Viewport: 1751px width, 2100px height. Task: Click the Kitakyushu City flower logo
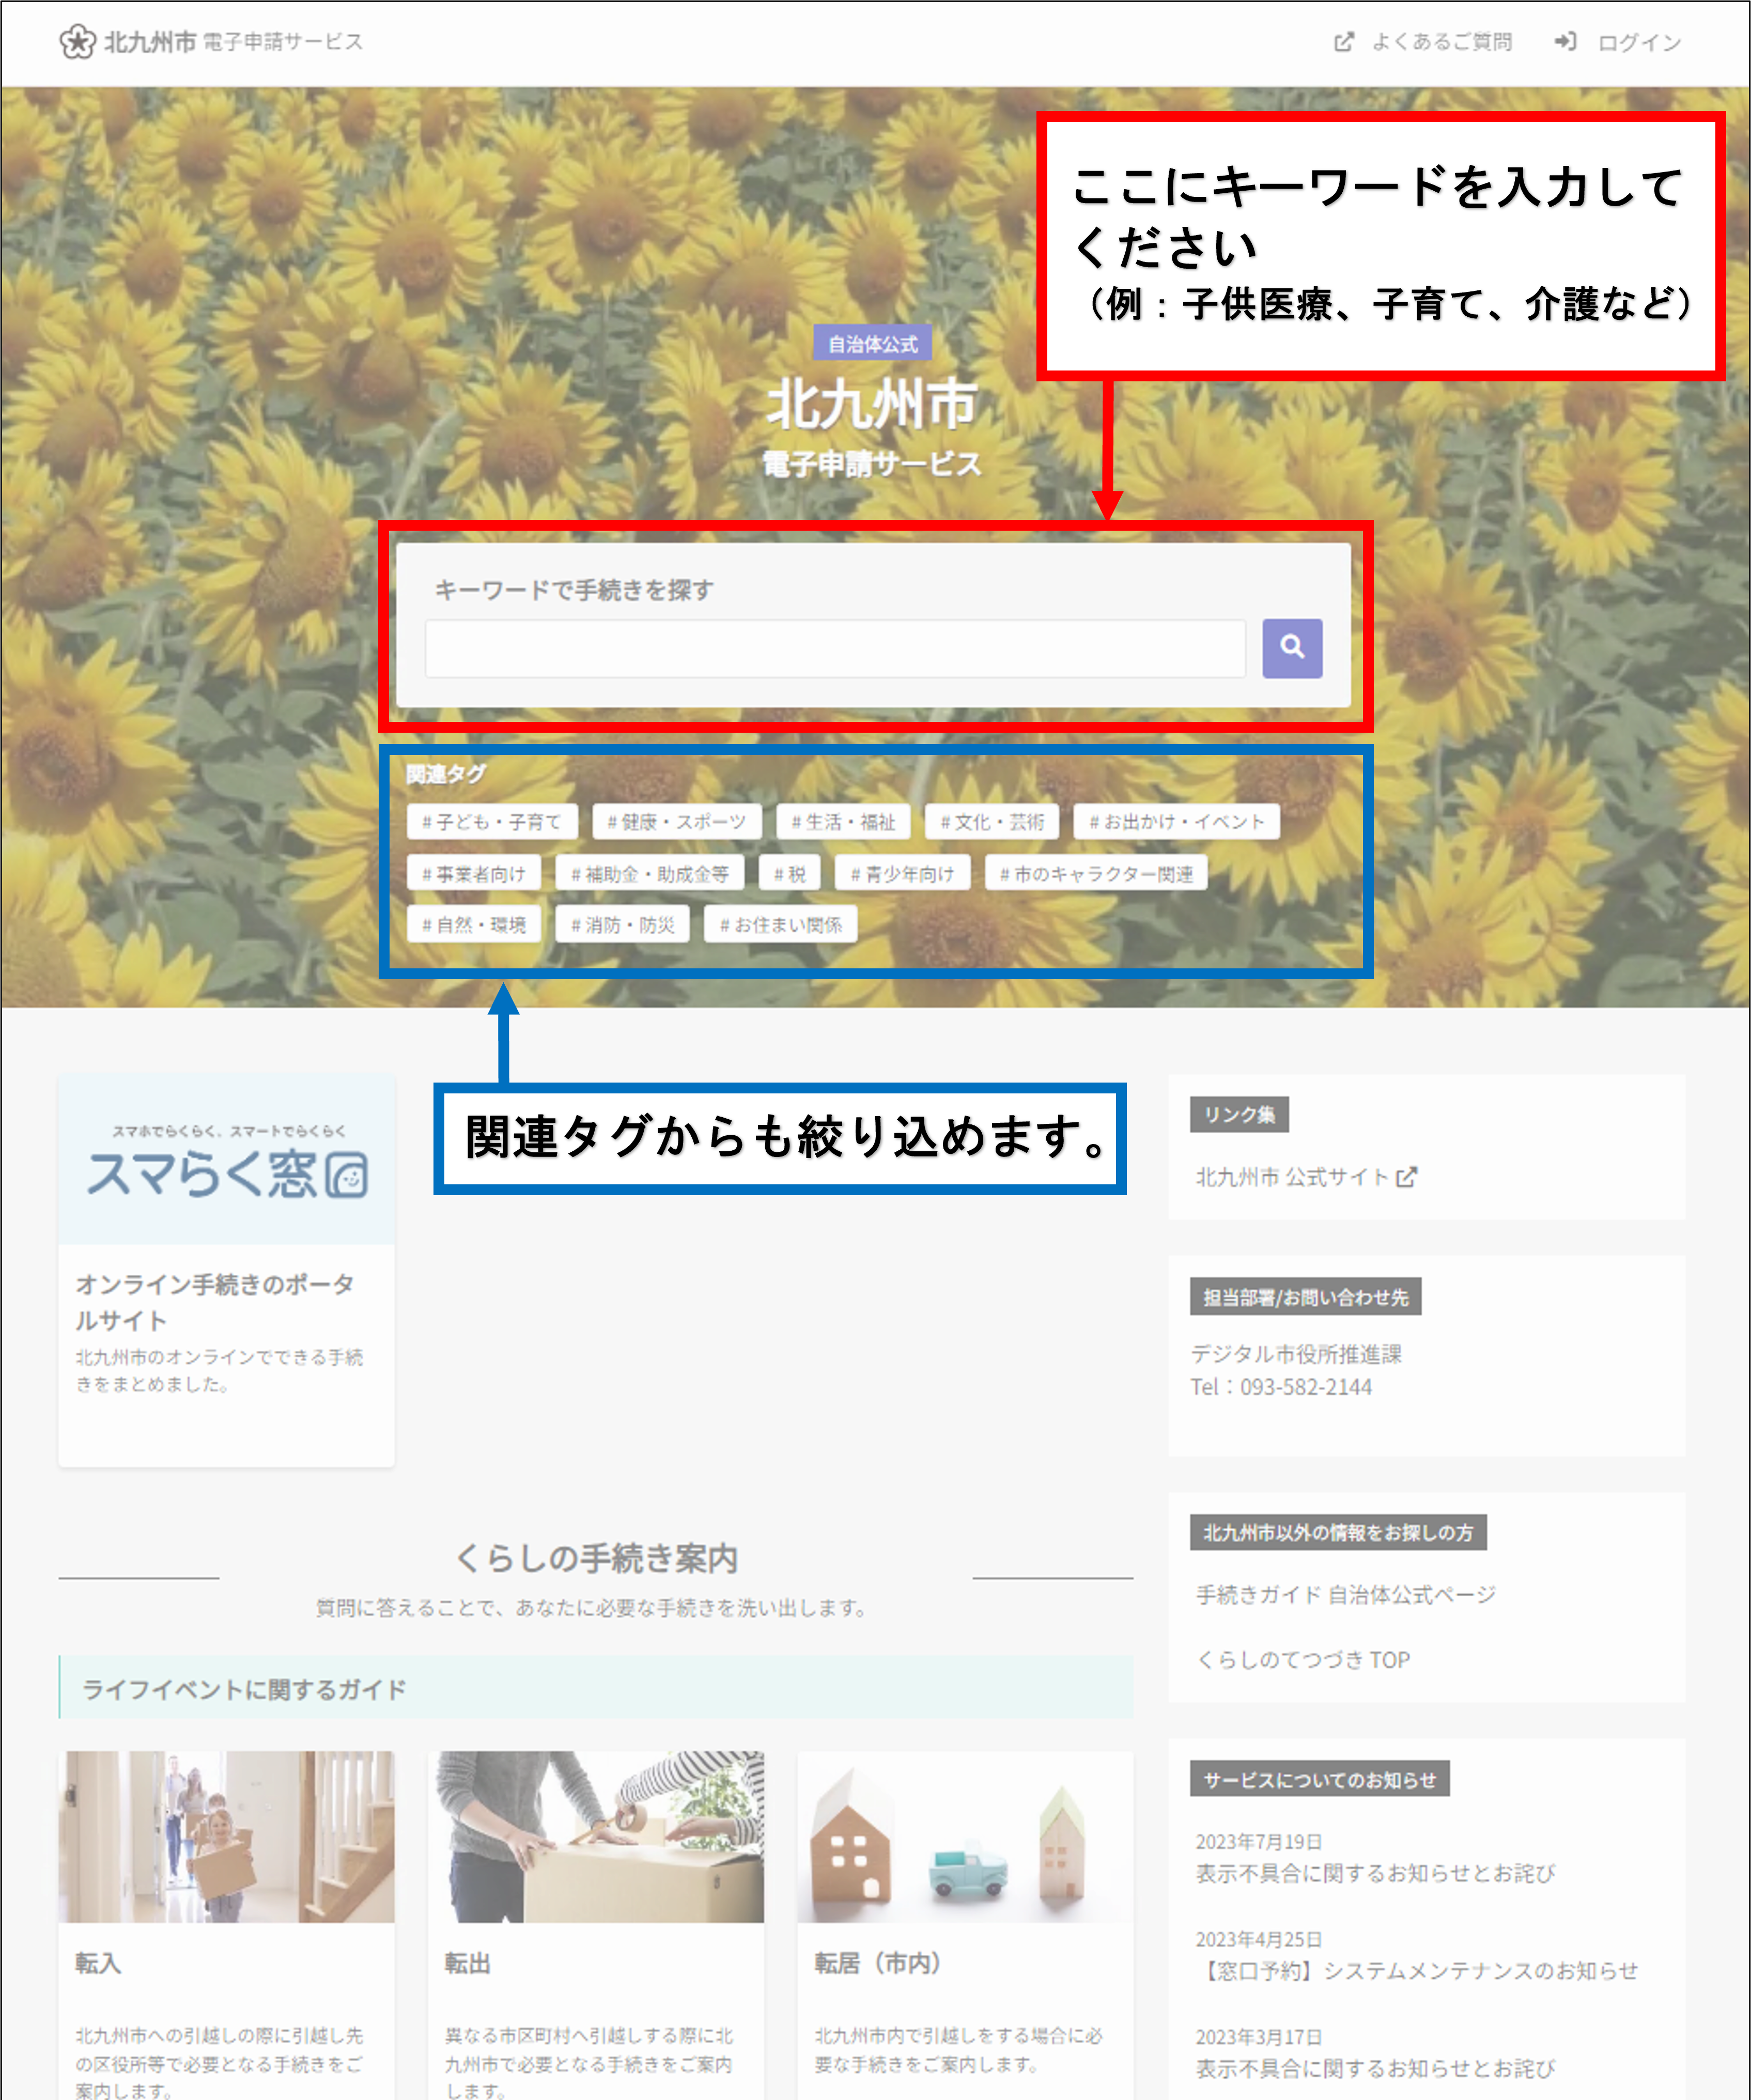point(78,42)
